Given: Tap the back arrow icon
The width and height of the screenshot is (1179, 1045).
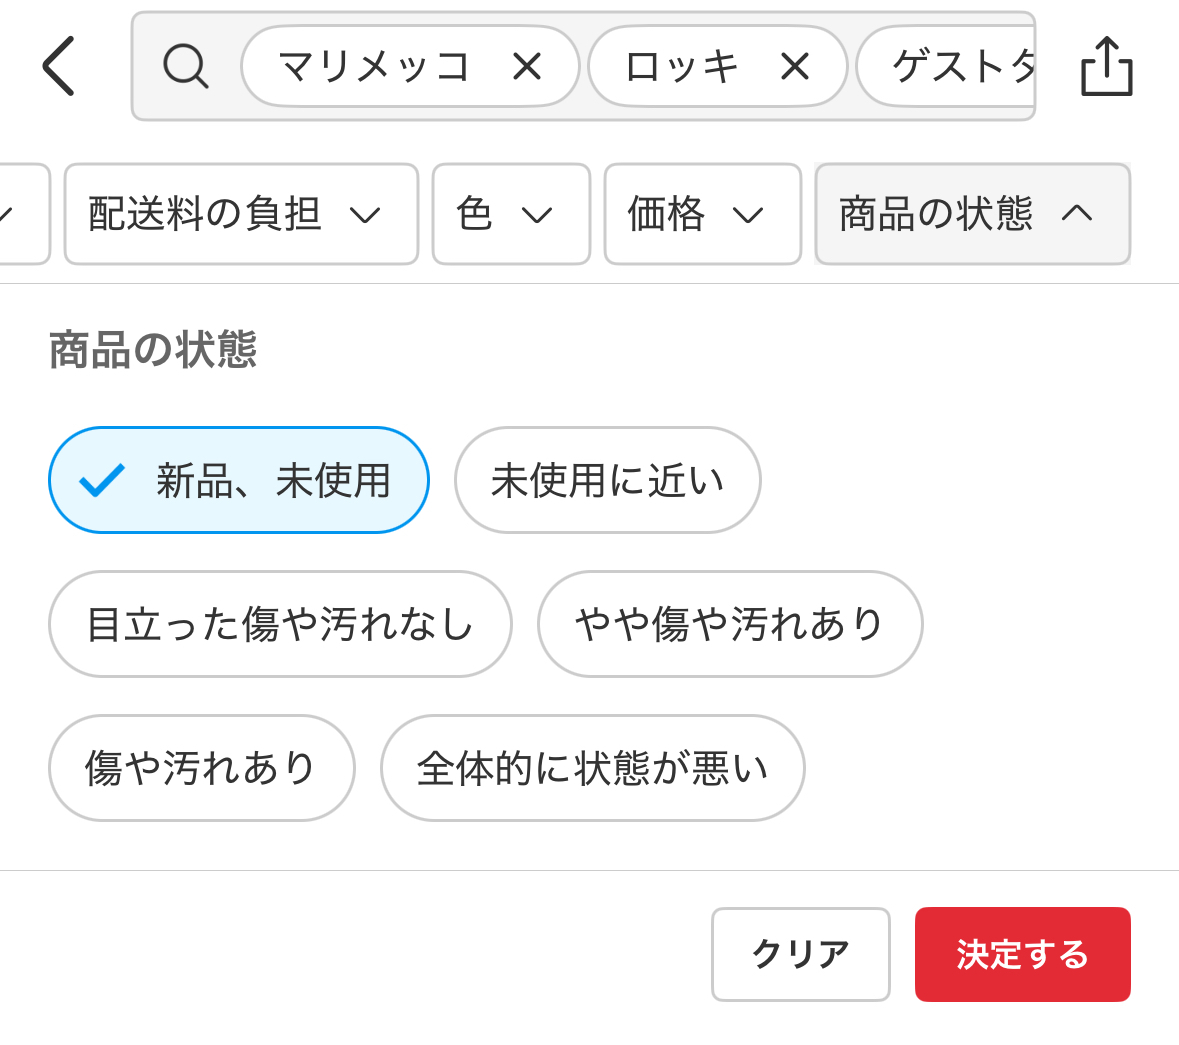Looking at the screenshot, I should click(59, 66).
